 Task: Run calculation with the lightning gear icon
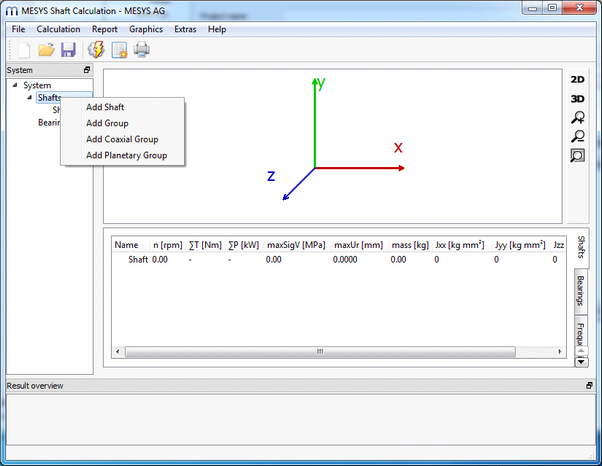[97, 50]
